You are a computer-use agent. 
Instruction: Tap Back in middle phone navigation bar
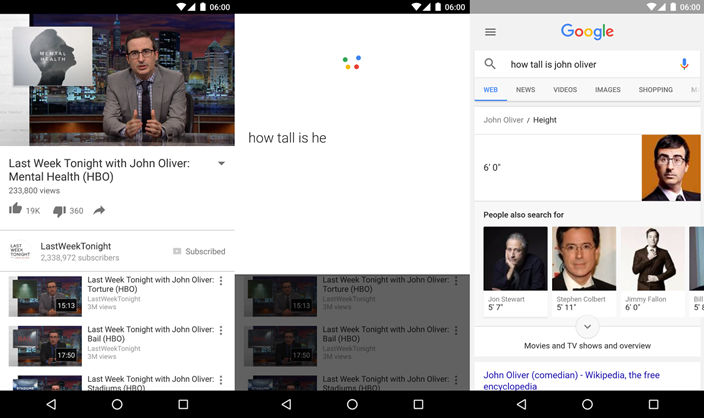coord(286,405)
